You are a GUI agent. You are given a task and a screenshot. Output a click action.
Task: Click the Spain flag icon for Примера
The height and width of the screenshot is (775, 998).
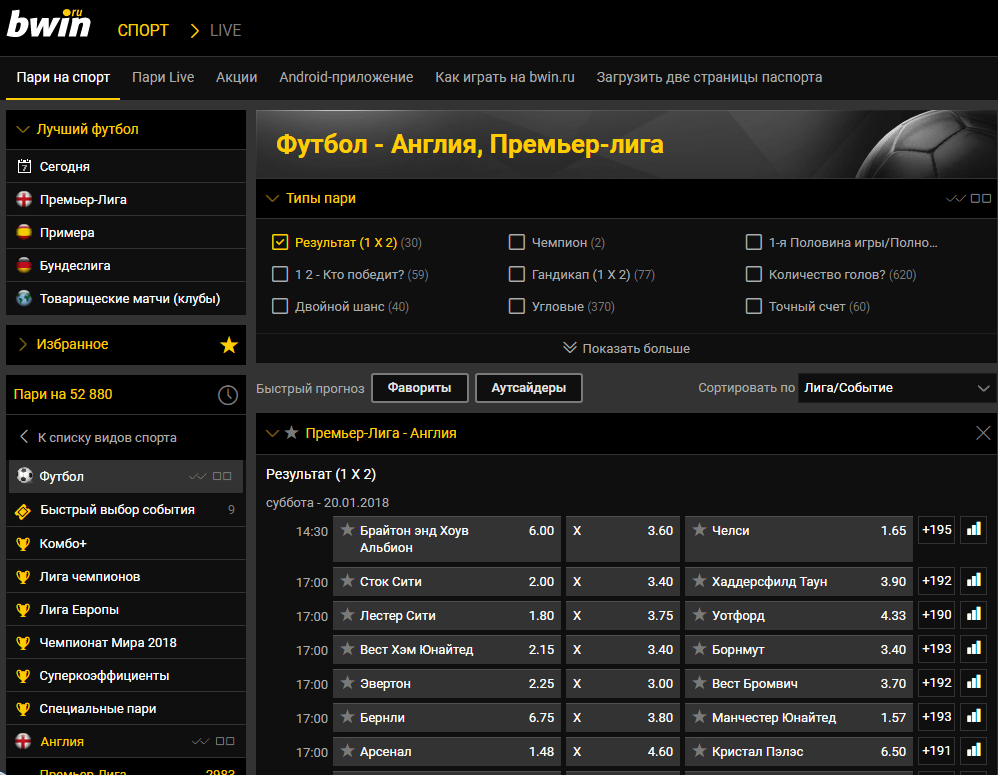click(24, 232)
